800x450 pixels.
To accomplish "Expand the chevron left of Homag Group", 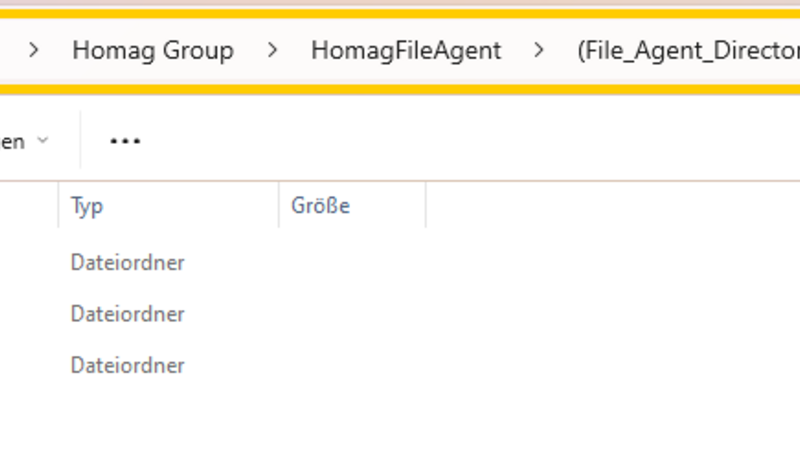I will (34, 50).
